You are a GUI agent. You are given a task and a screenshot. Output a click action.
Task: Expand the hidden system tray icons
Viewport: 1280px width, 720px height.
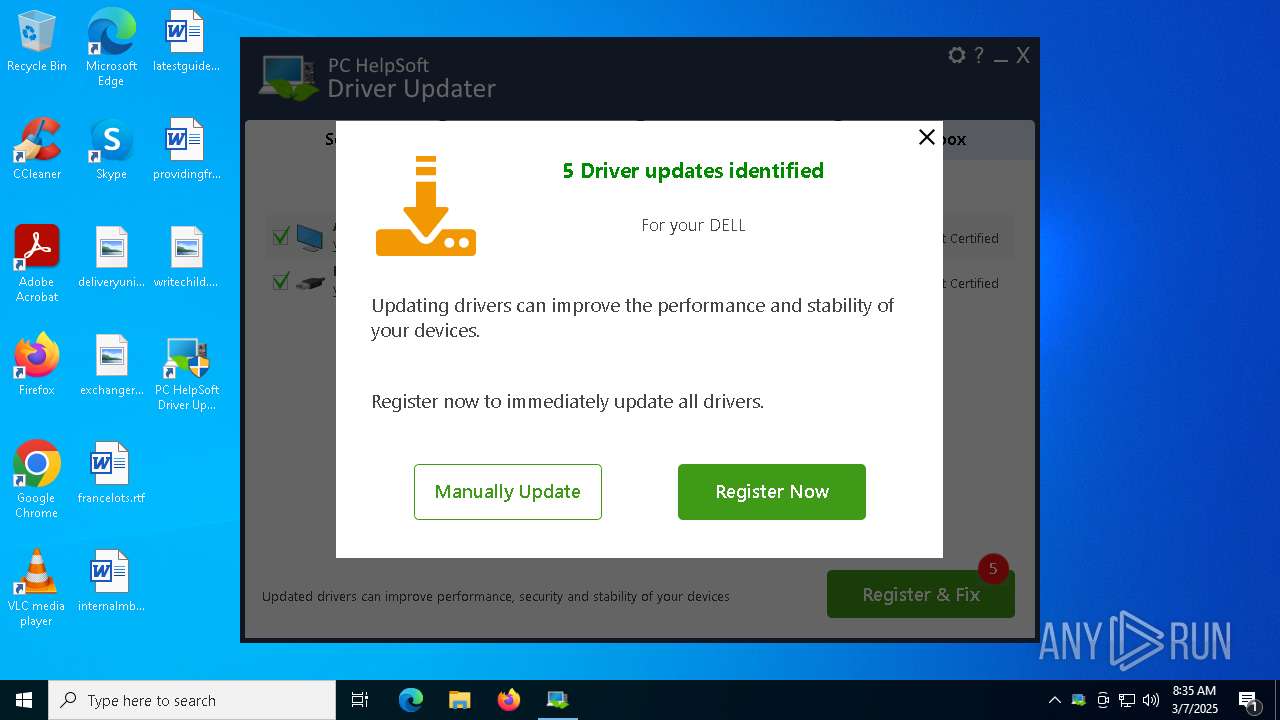pyautogui.click(x=1054, y=700)
